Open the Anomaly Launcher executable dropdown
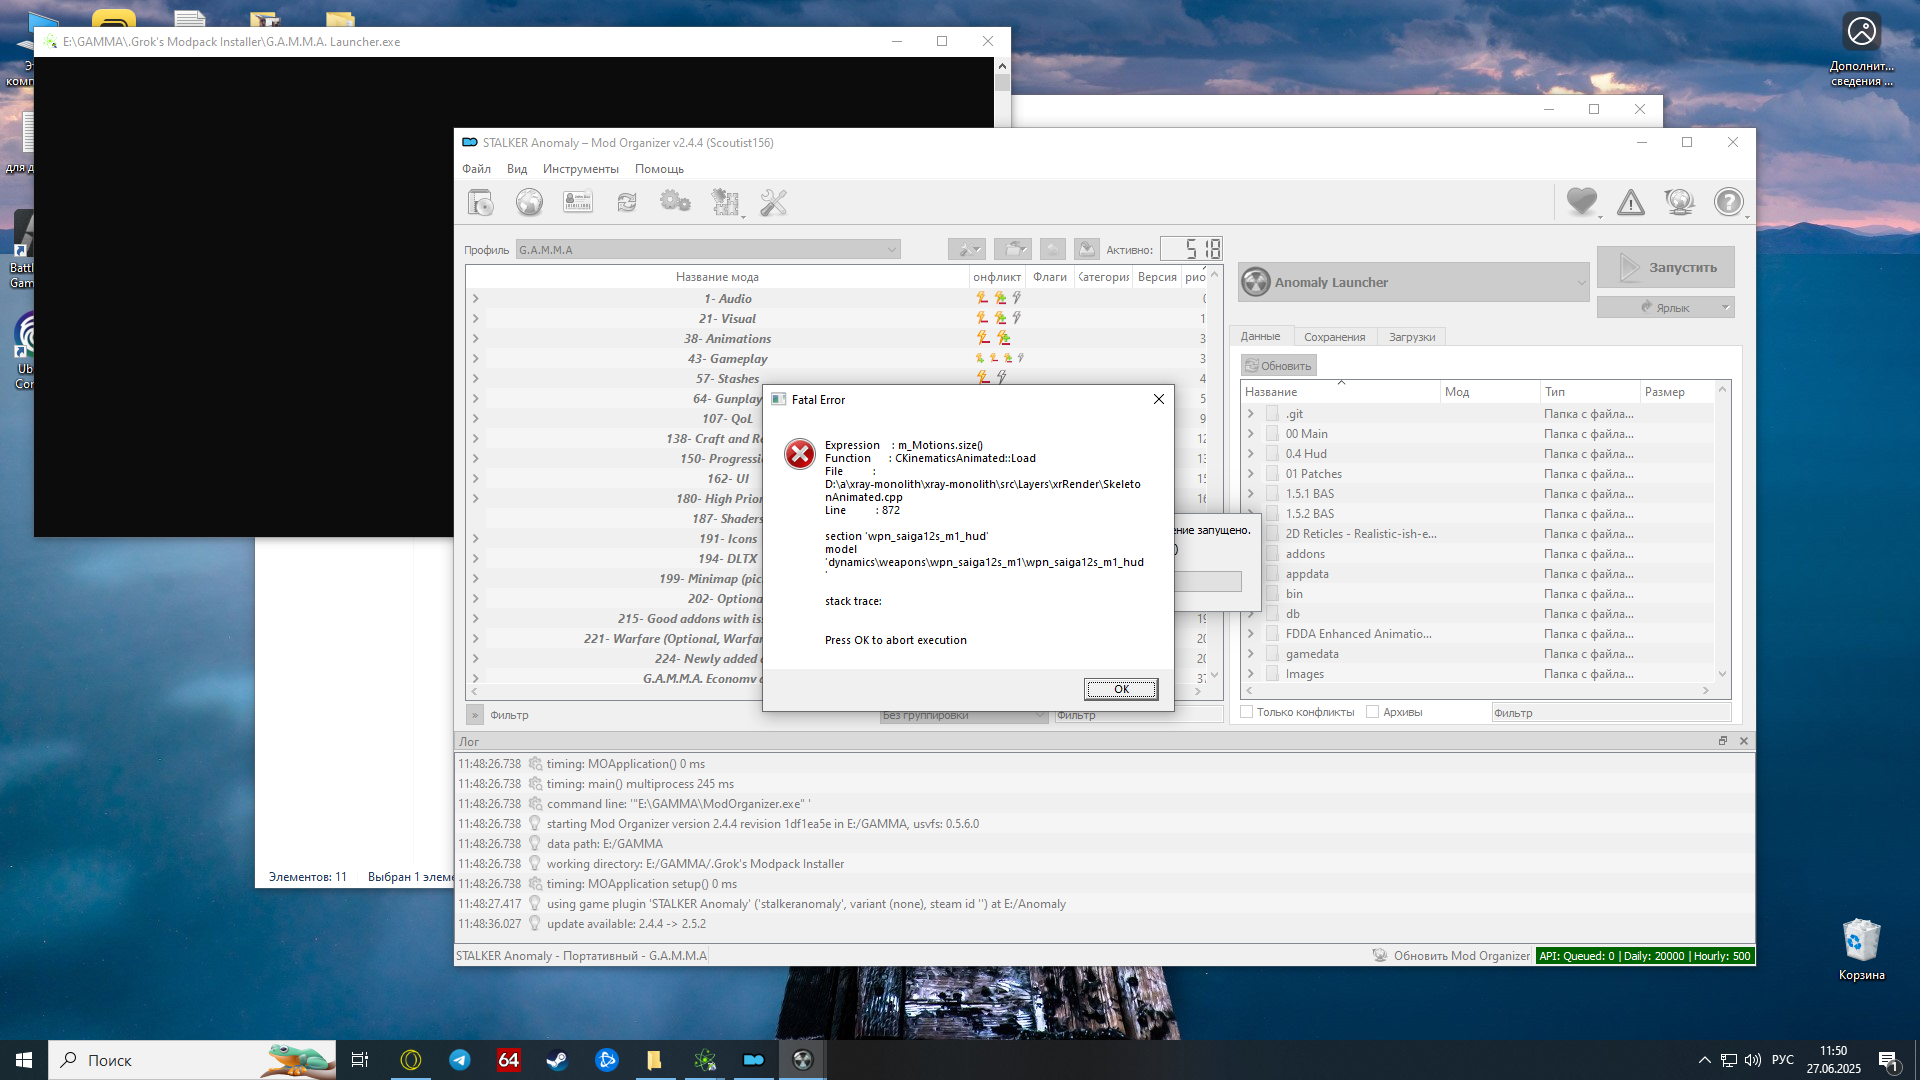This screenshot has height=1080, width=1920. [1413, 282]
